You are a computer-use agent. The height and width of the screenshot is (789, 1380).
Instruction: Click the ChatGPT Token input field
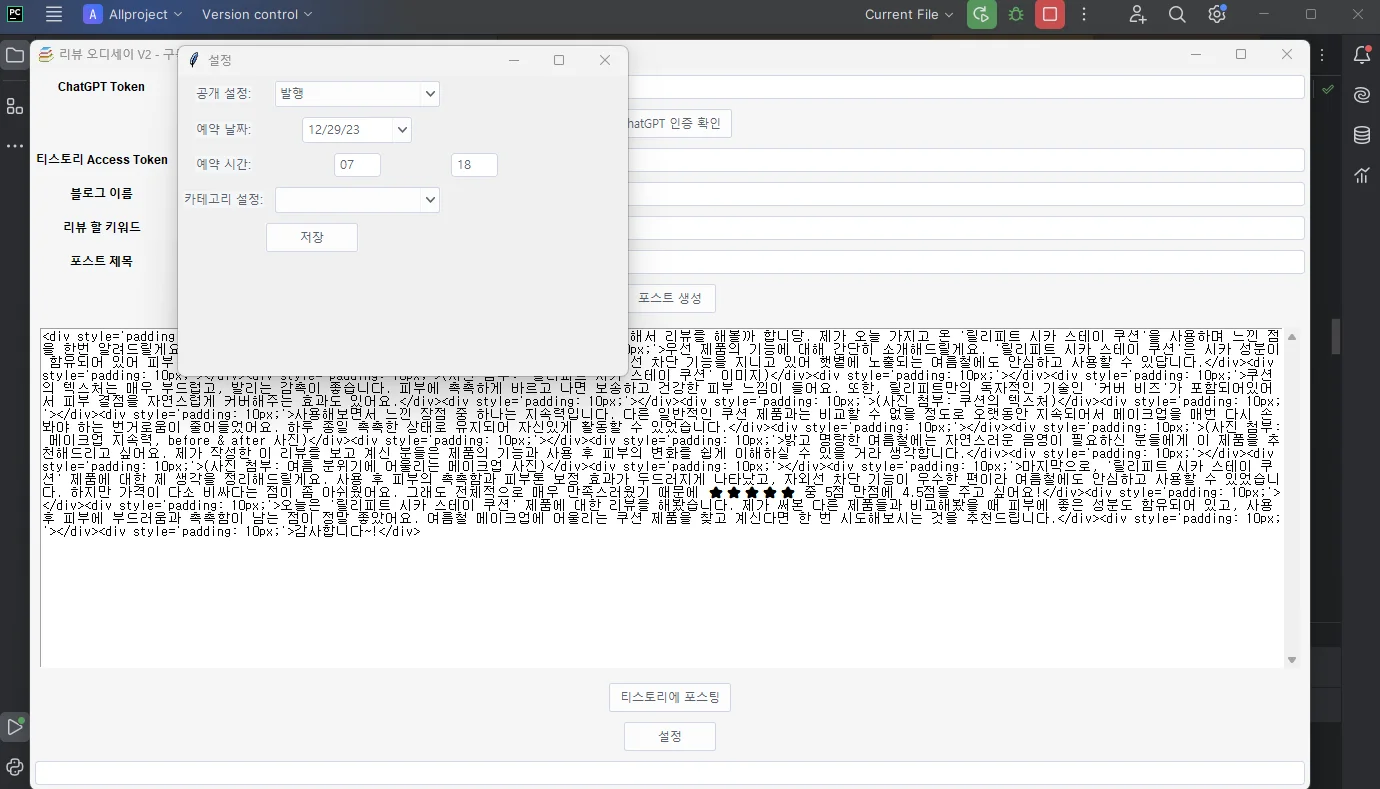[966, 87]
